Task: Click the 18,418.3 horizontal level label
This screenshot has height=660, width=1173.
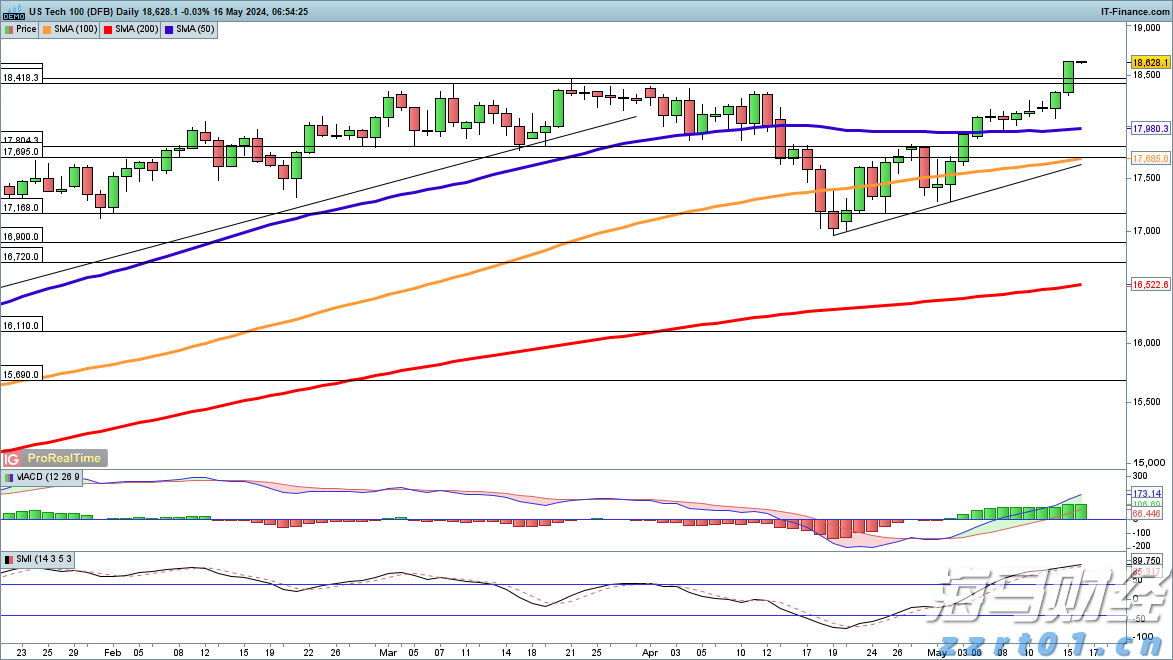Action: click(x=21, y=77)
